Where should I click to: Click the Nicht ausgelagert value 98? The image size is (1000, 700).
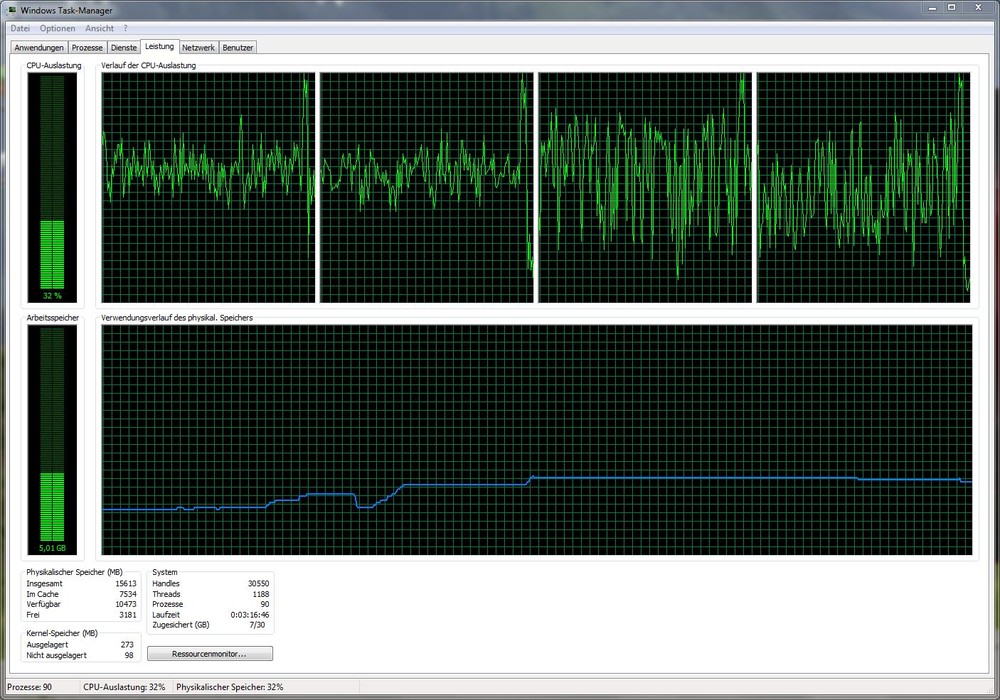point(129,655)
